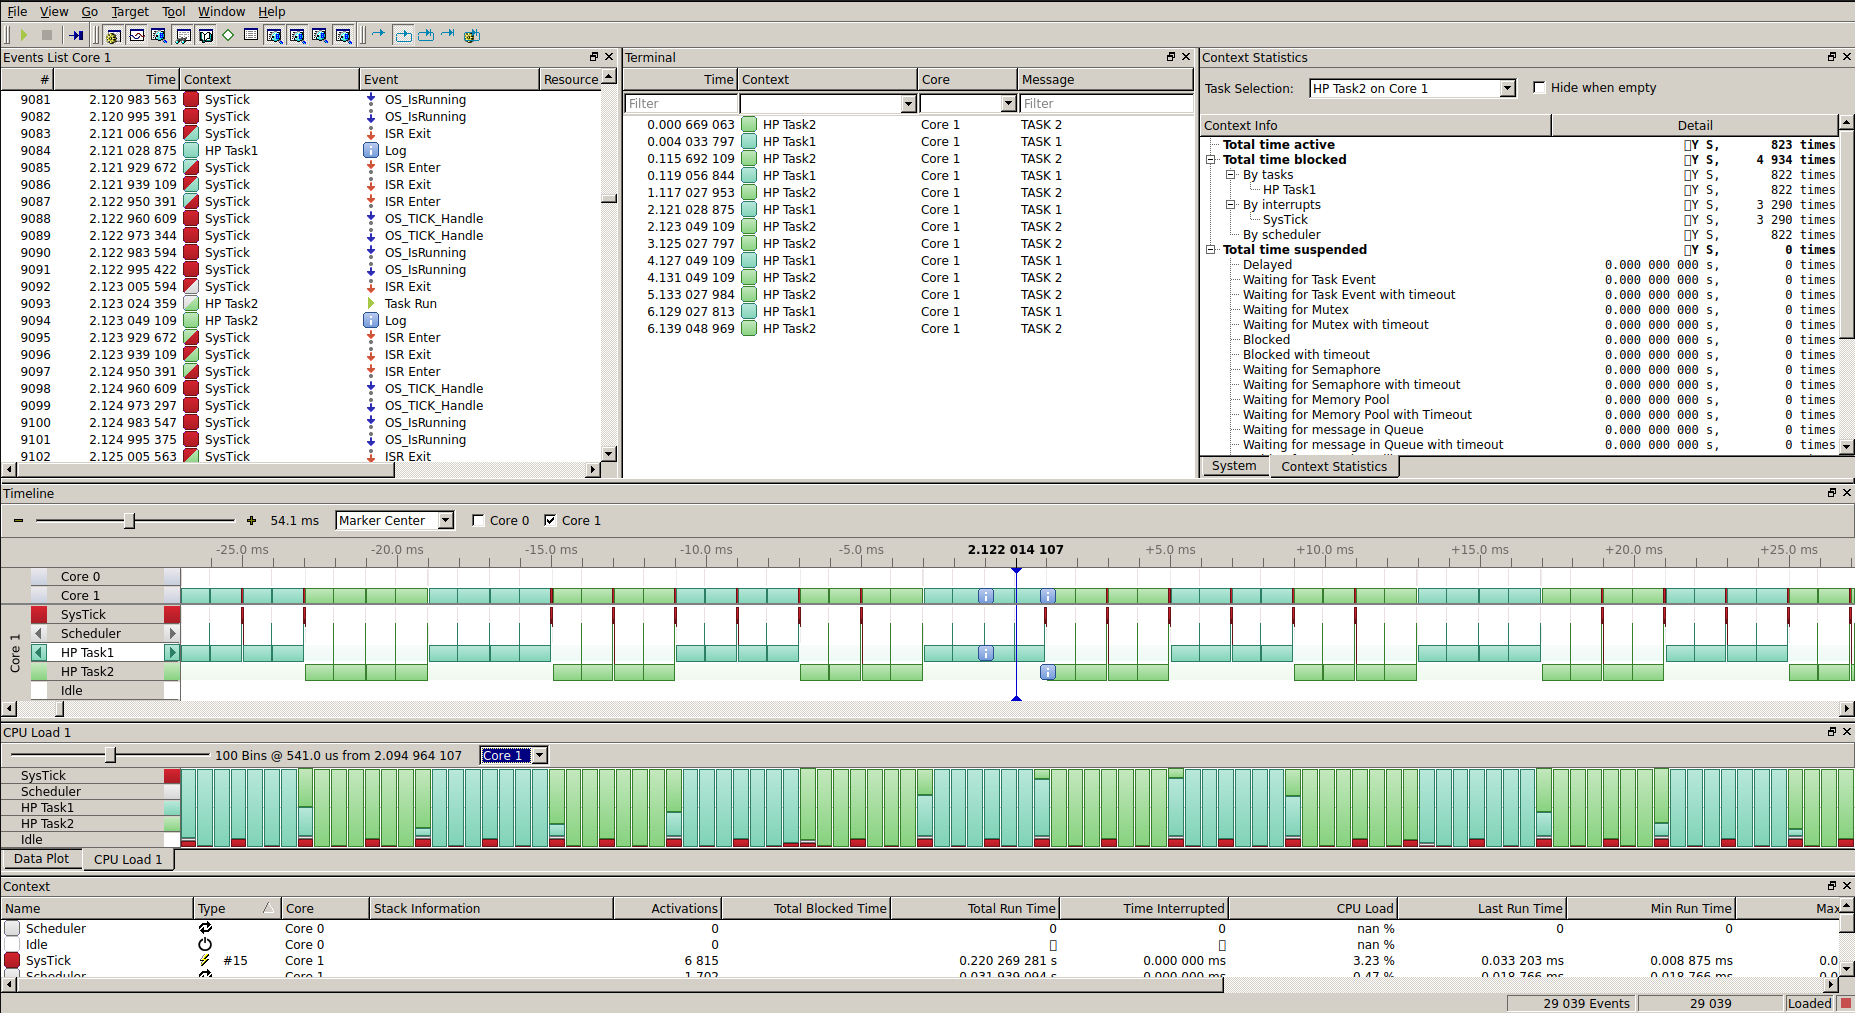Uncheck the Core 1 timeline checkbox

click(x=550, y=520)
